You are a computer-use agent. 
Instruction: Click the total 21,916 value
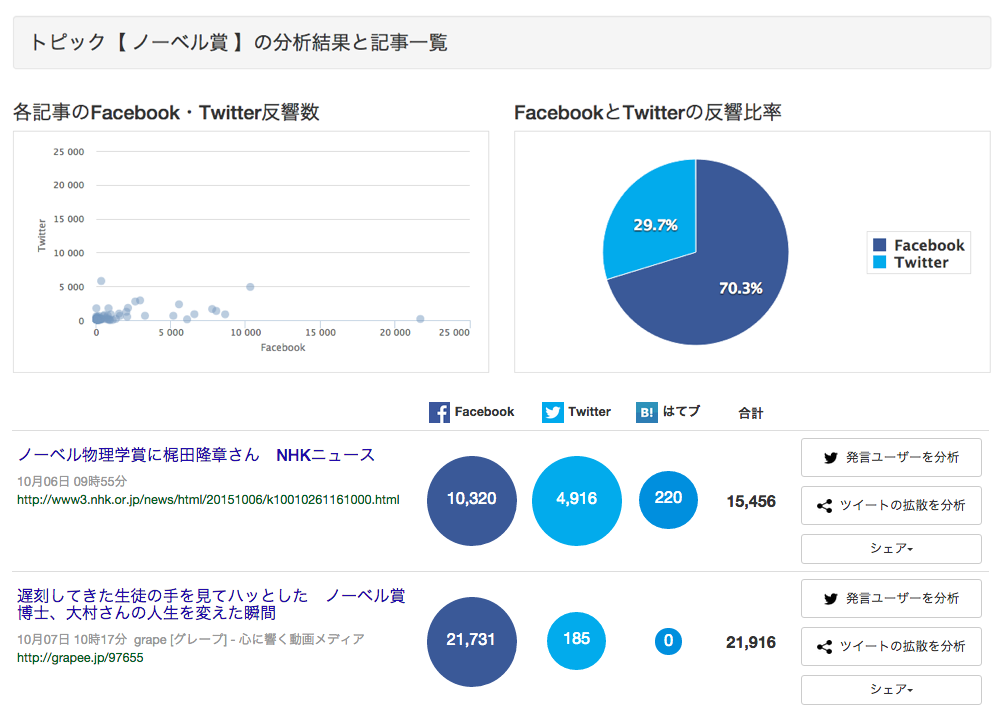(x=751, y=642)
